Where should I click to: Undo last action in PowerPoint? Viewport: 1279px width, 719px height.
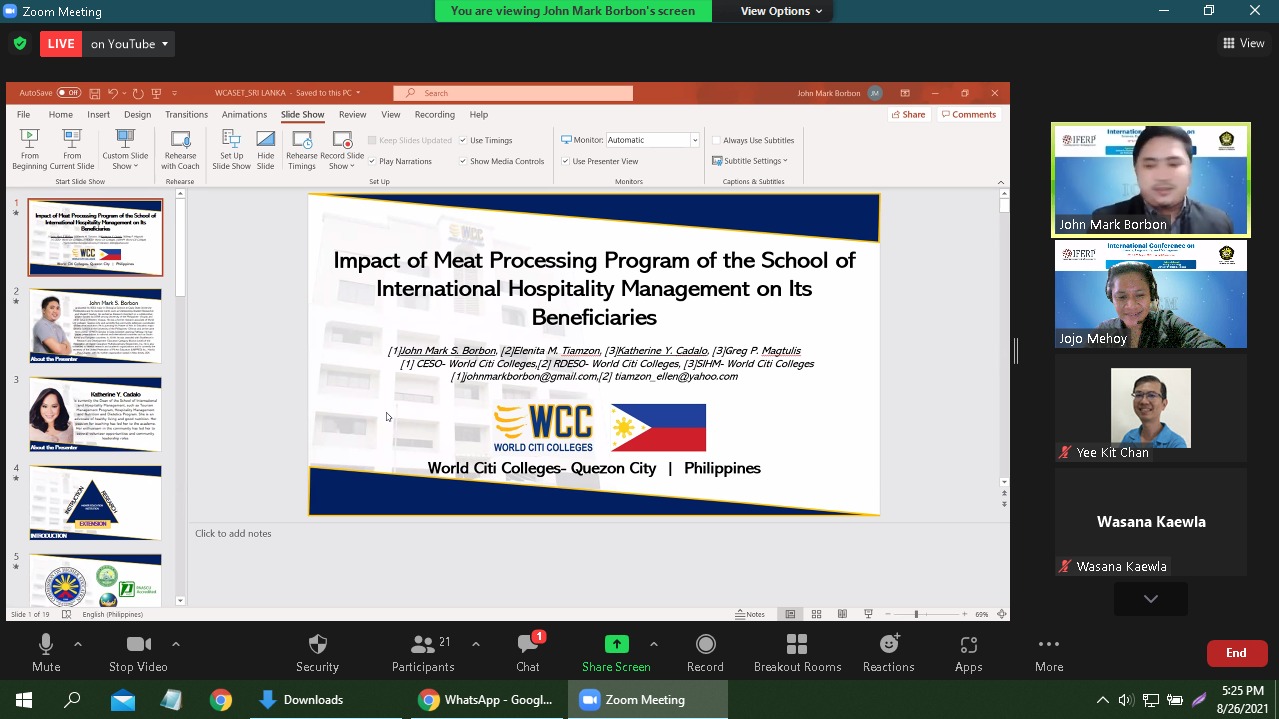[x=112, y=93]
